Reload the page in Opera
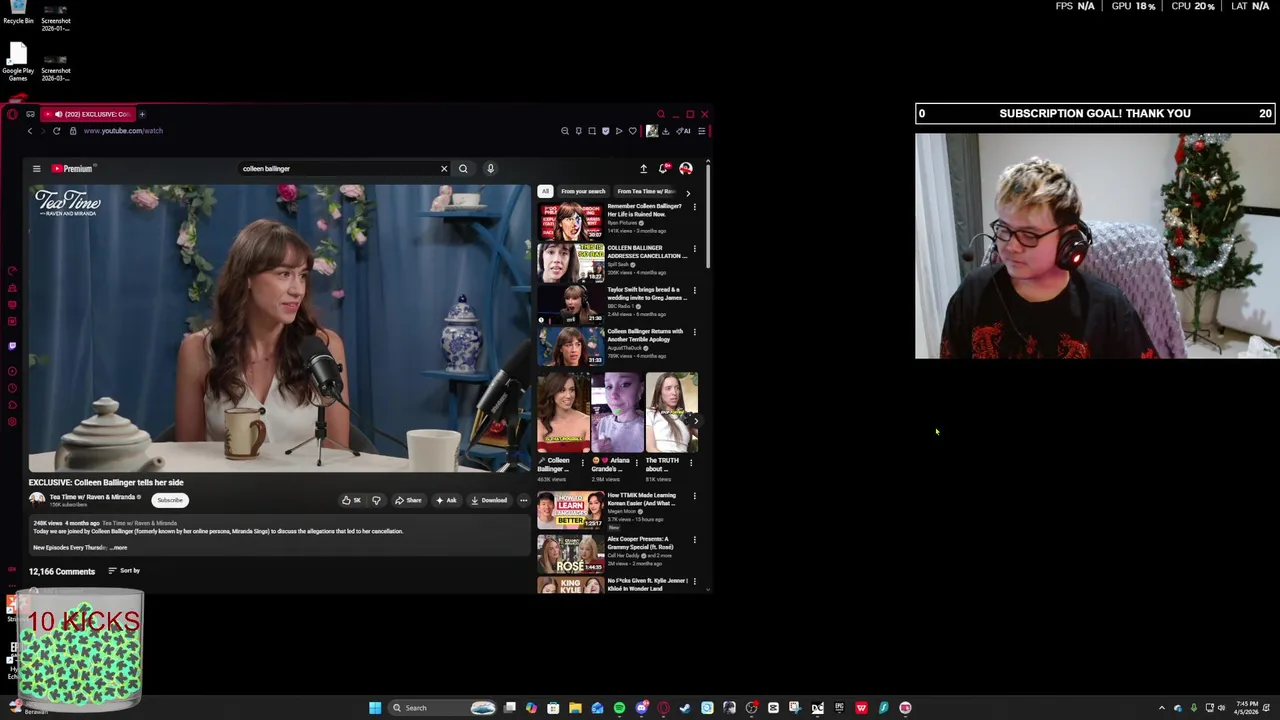 (56, 131)
